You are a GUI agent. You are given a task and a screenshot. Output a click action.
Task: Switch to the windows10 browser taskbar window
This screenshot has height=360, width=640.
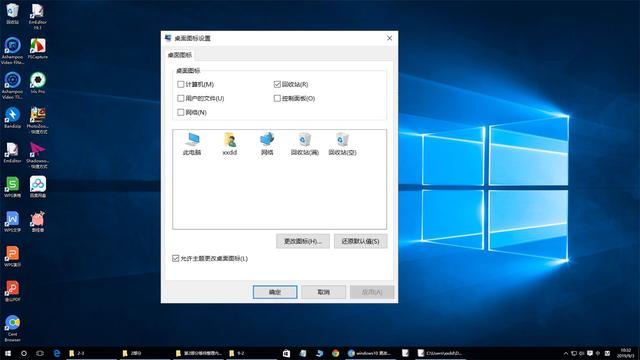[x=370, y=353]
